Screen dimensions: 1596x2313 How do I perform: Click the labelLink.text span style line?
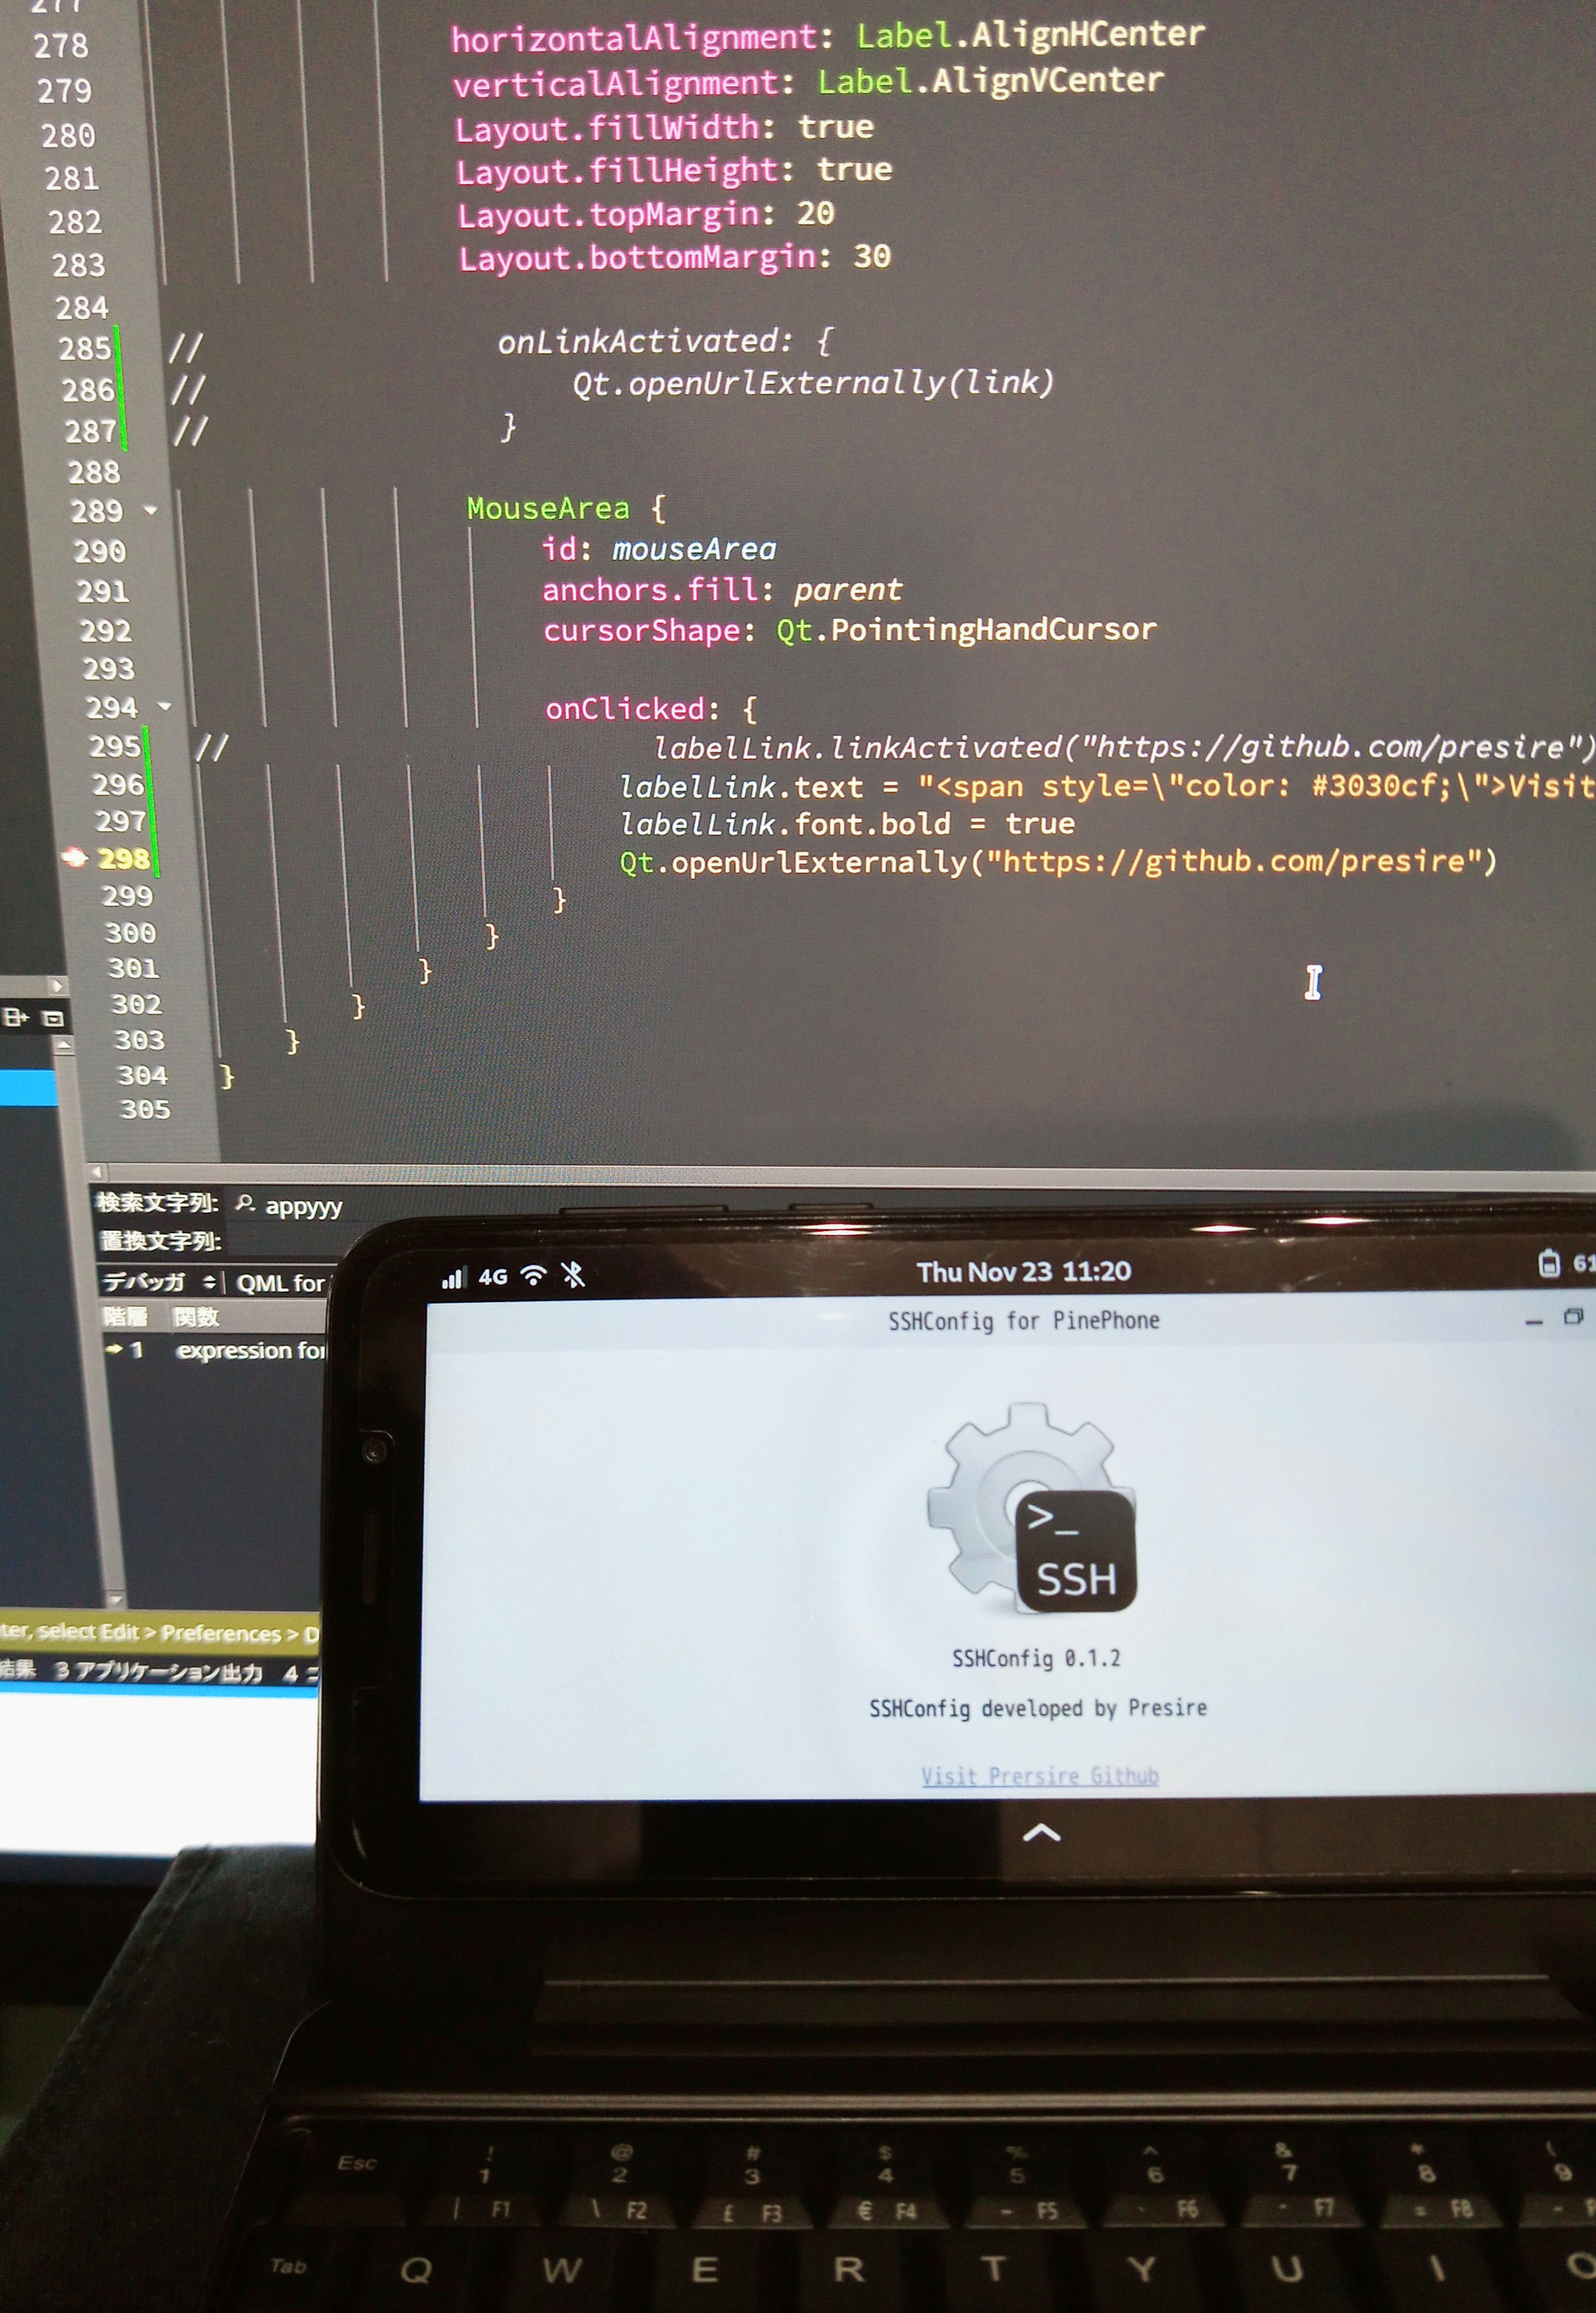[1107, 786]
